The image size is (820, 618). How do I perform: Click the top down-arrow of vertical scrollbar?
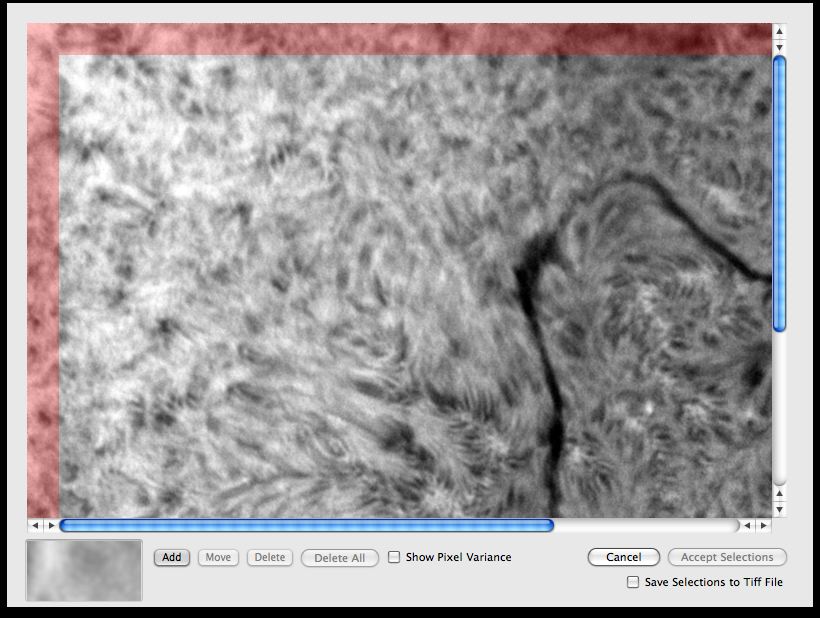(779, 48)
